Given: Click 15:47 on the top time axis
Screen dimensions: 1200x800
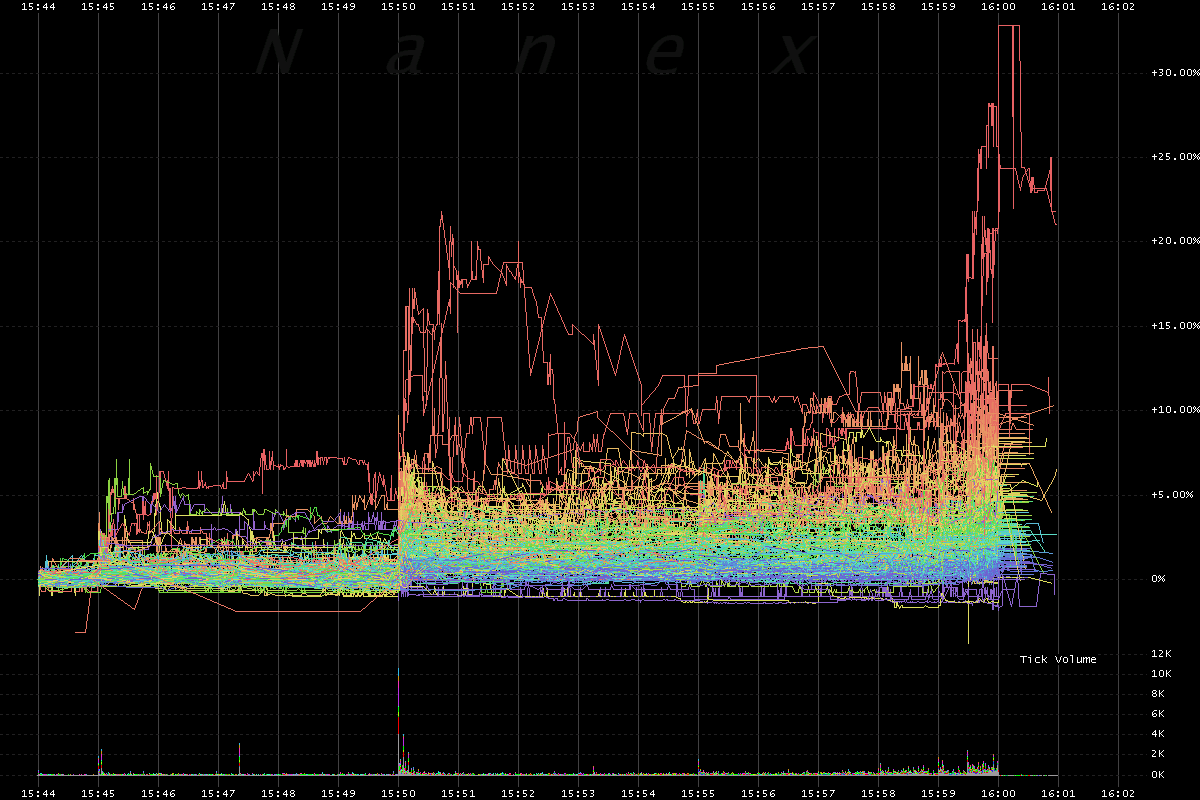Looking at the screenshot, I should (x=218, y=6).
